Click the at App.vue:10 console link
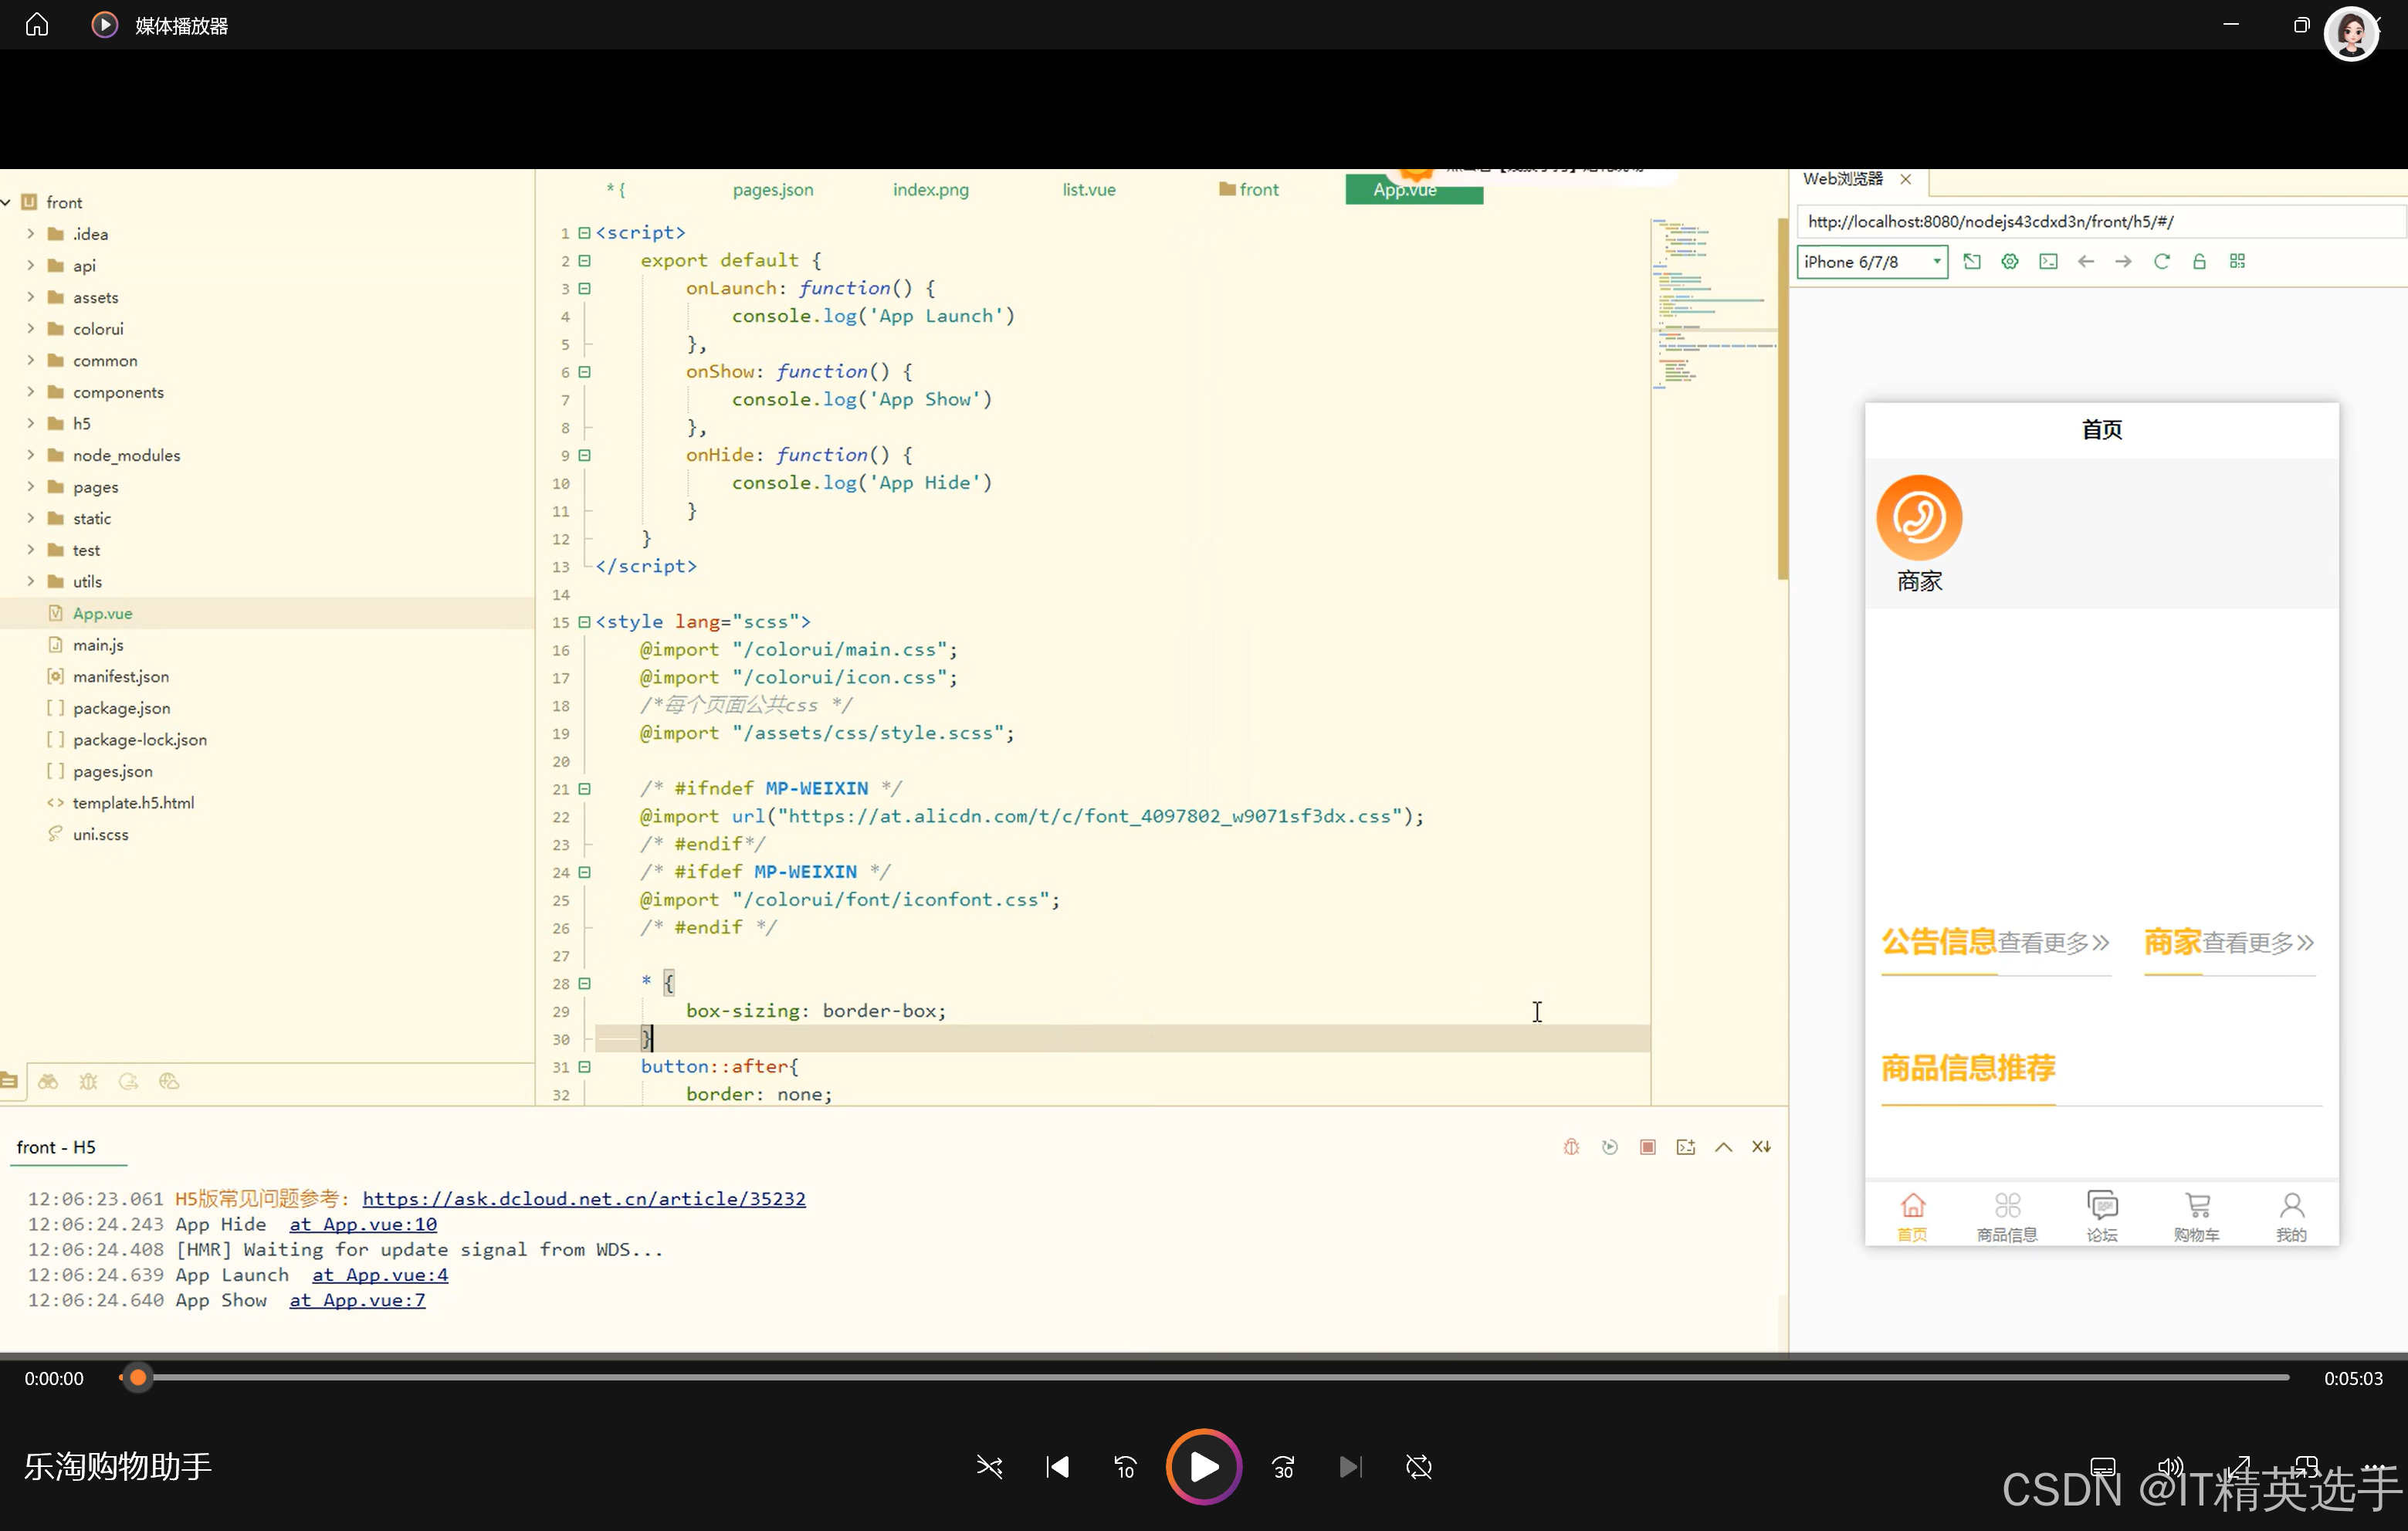This screenshot has height=1531, width=2408. point(363,1224)
